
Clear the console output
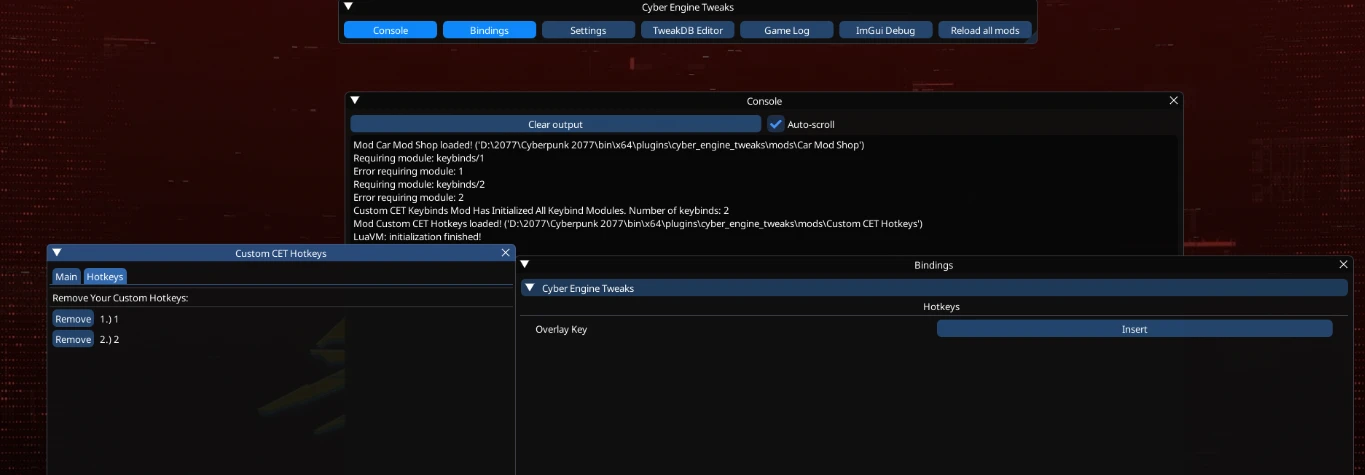point(555,124)
